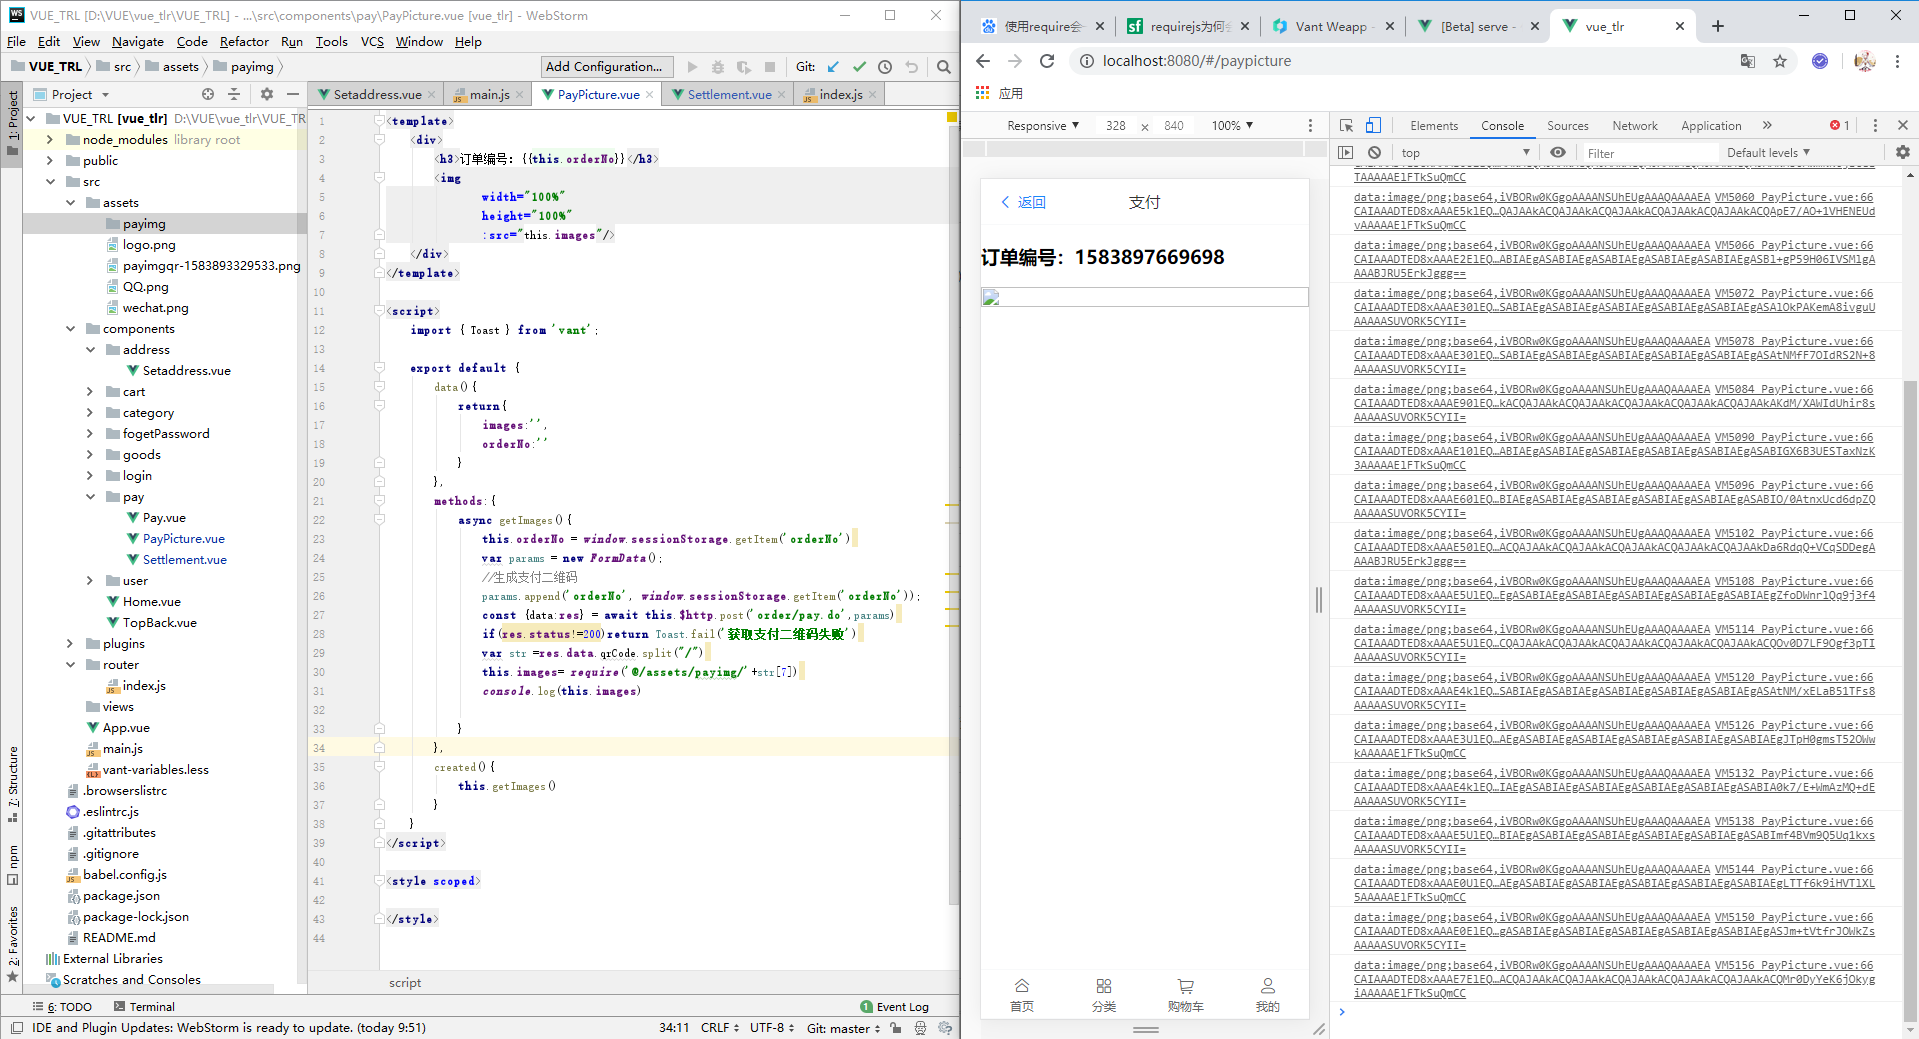Click the VM5060 PayPicture.vue:66 source link
This screenshot has width=1919, height=1039.
pos(1794,197)
